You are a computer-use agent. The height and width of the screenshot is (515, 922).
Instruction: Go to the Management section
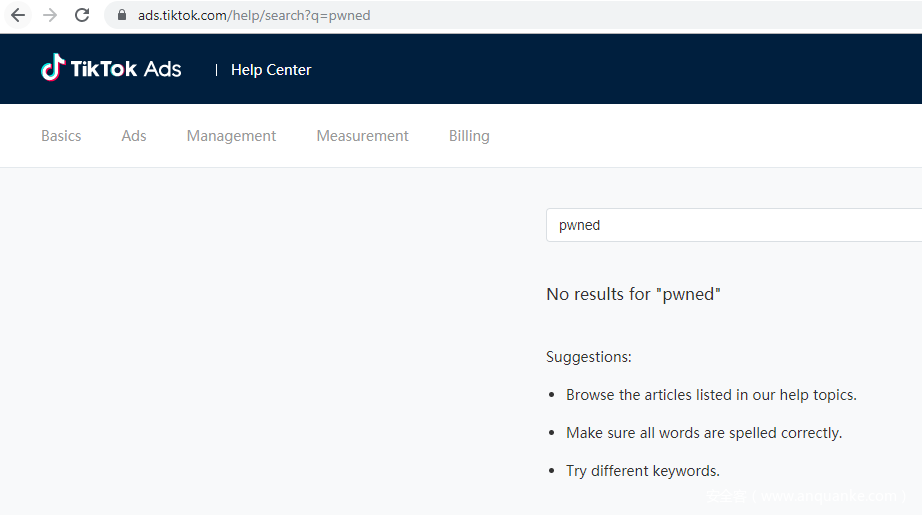point(231,136)
